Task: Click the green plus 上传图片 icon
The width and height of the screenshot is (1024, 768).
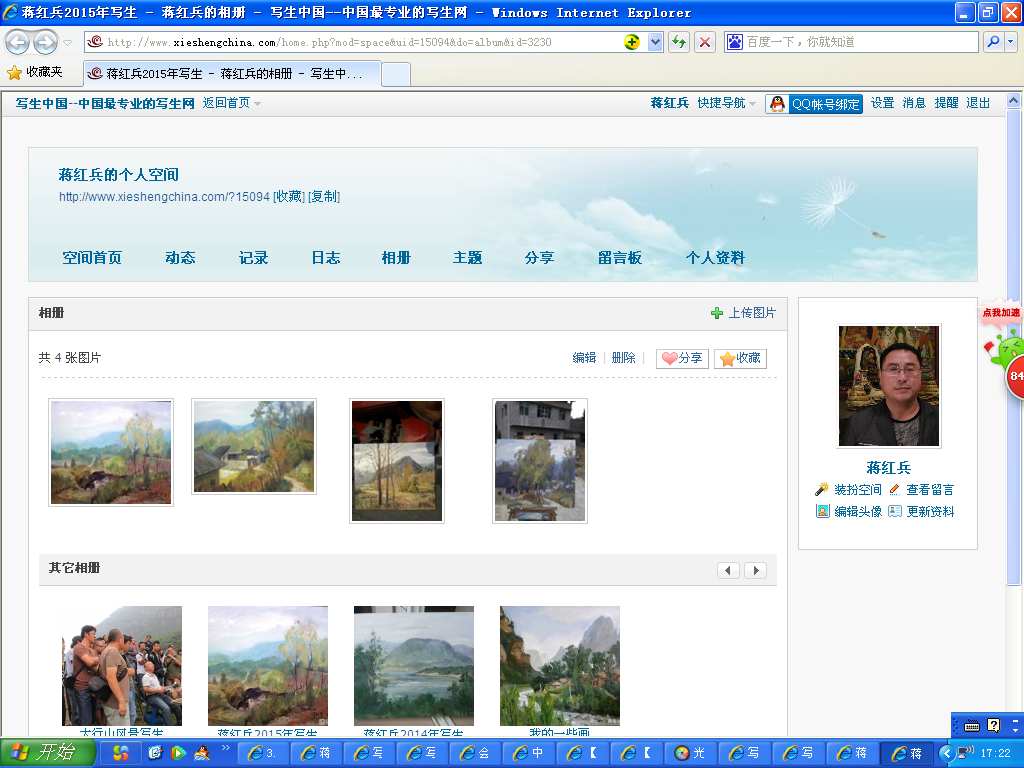Action: pyautogui.click(x=716, y=313)
